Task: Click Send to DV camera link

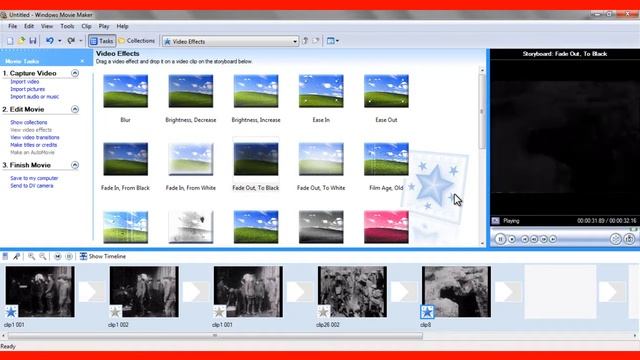Action: (x=31, y=186)
